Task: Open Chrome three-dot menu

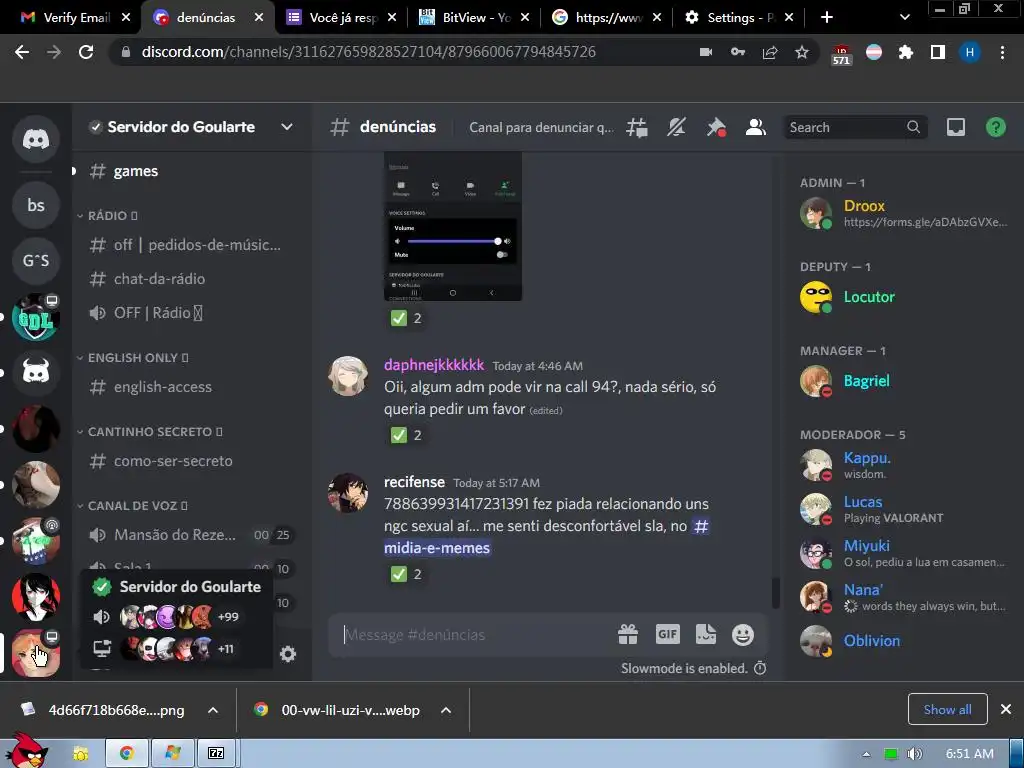Action: [x=1002, y=52]
